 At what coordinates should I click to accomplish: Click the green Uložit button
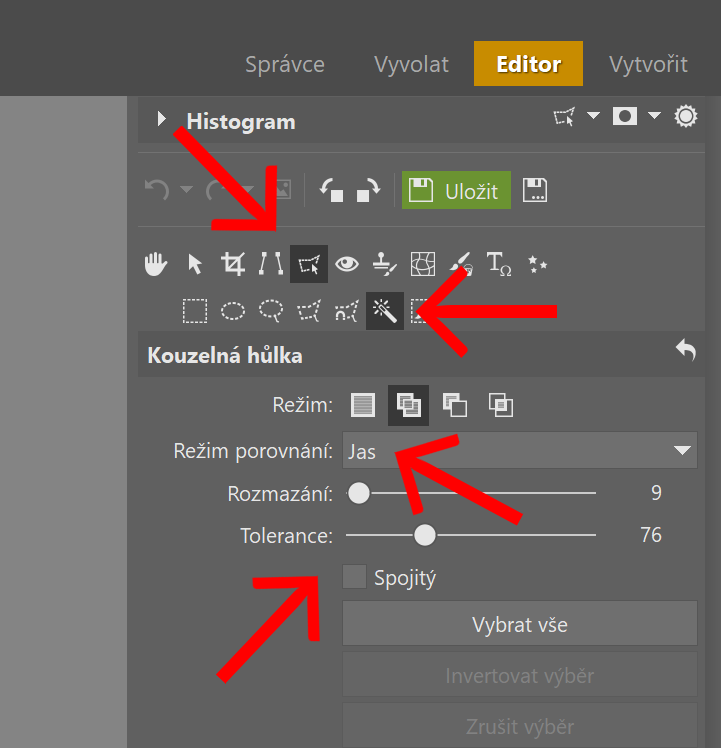456,190
